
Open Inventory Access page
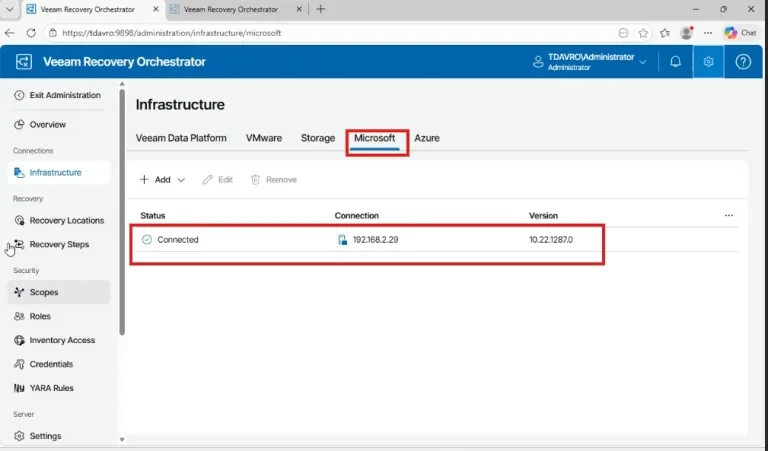(62, 340)
